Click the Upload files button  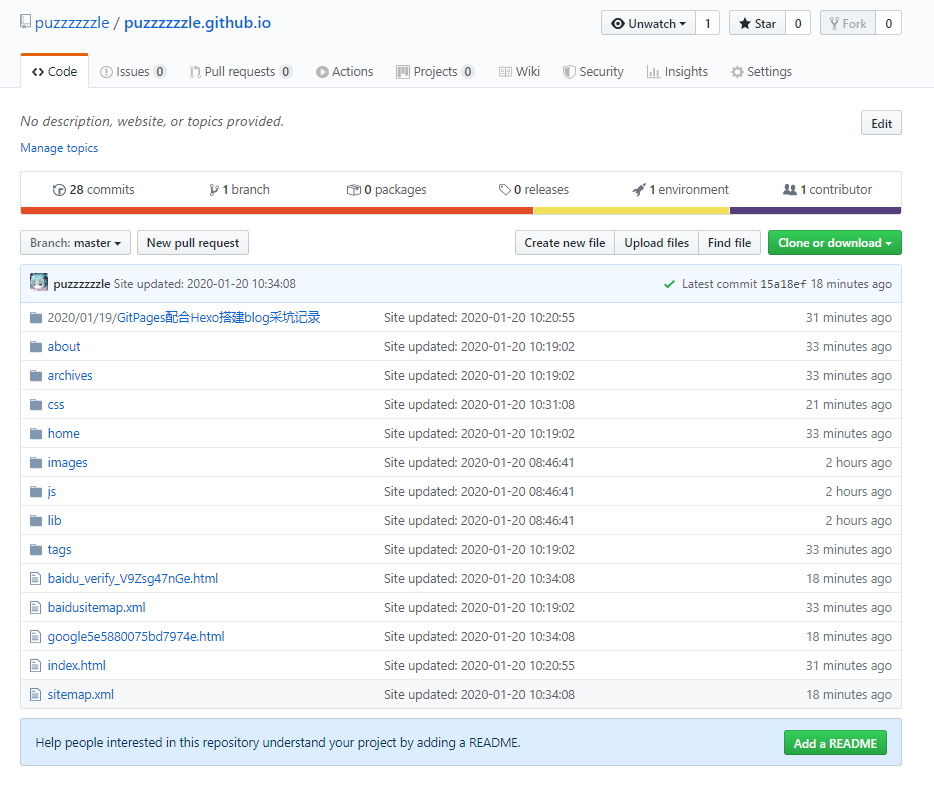coord(656,243)
